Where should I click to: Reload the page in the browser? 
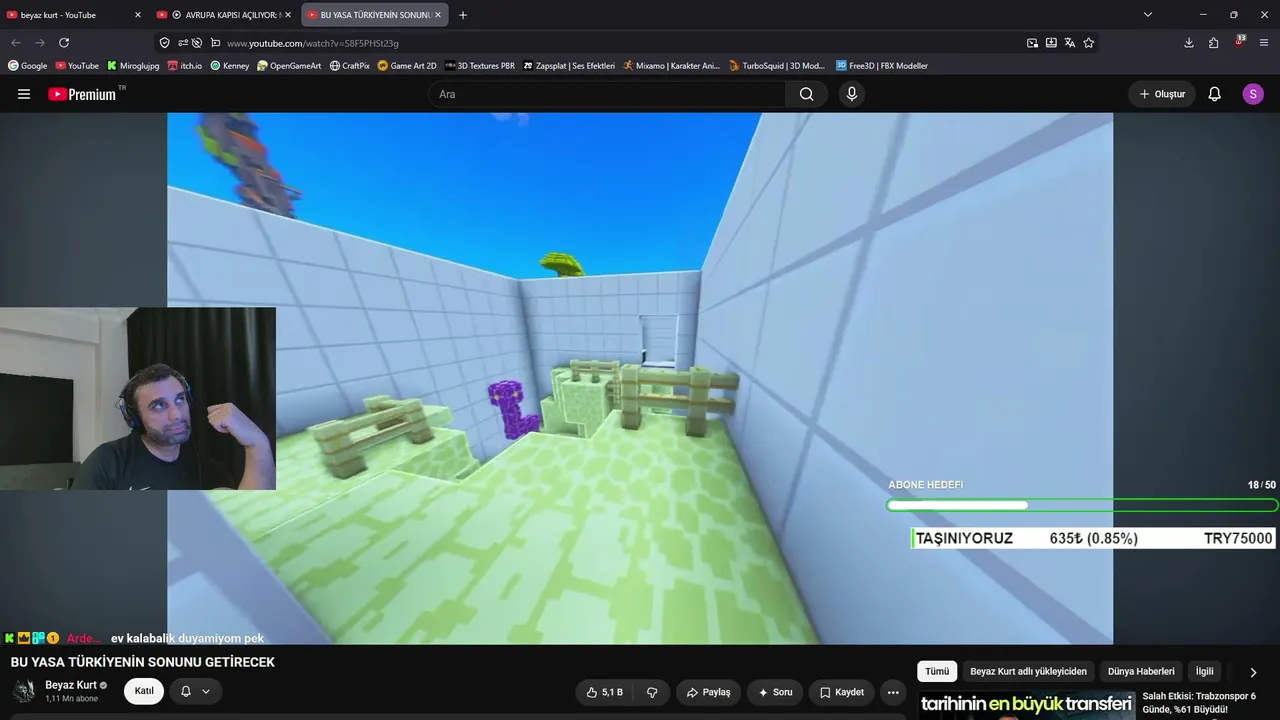(x=64, y=43)
